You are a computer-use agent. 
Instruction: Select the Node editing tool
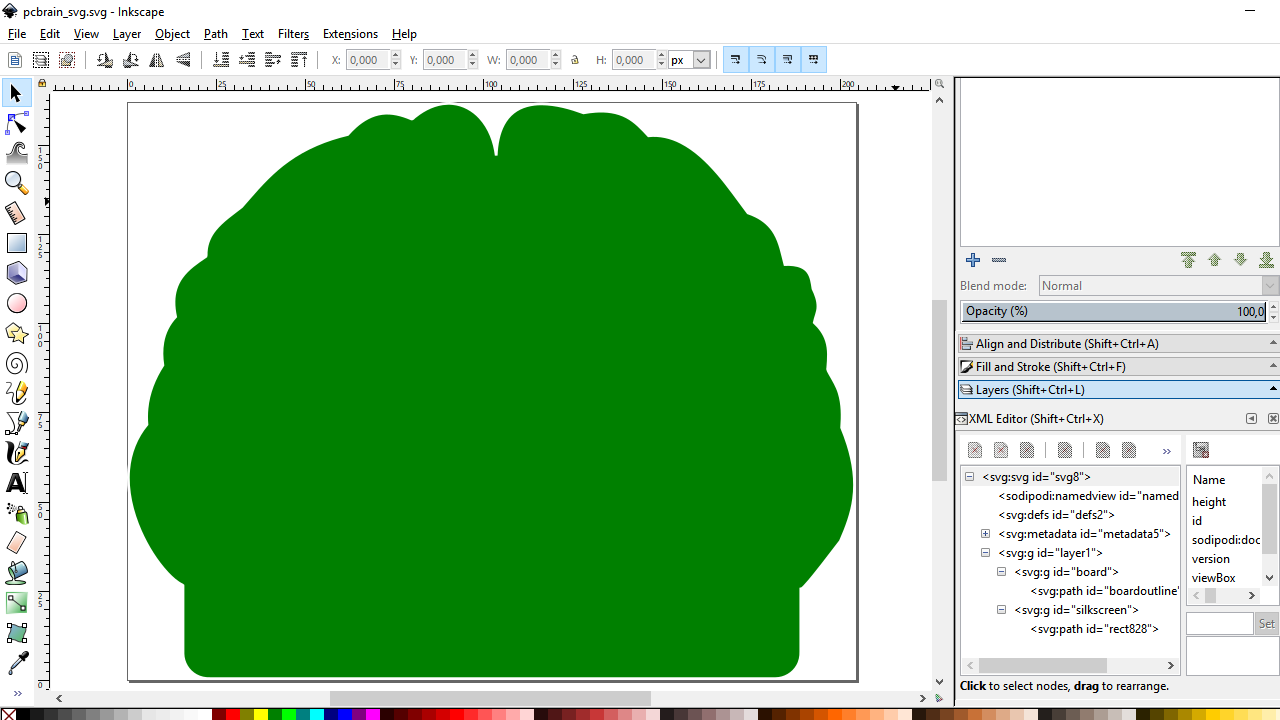coord(16,123)
